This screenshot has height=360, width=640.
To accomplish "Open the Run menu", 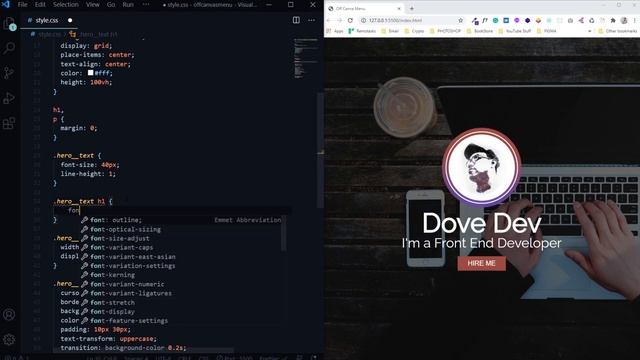I will [x=128, y=4].
